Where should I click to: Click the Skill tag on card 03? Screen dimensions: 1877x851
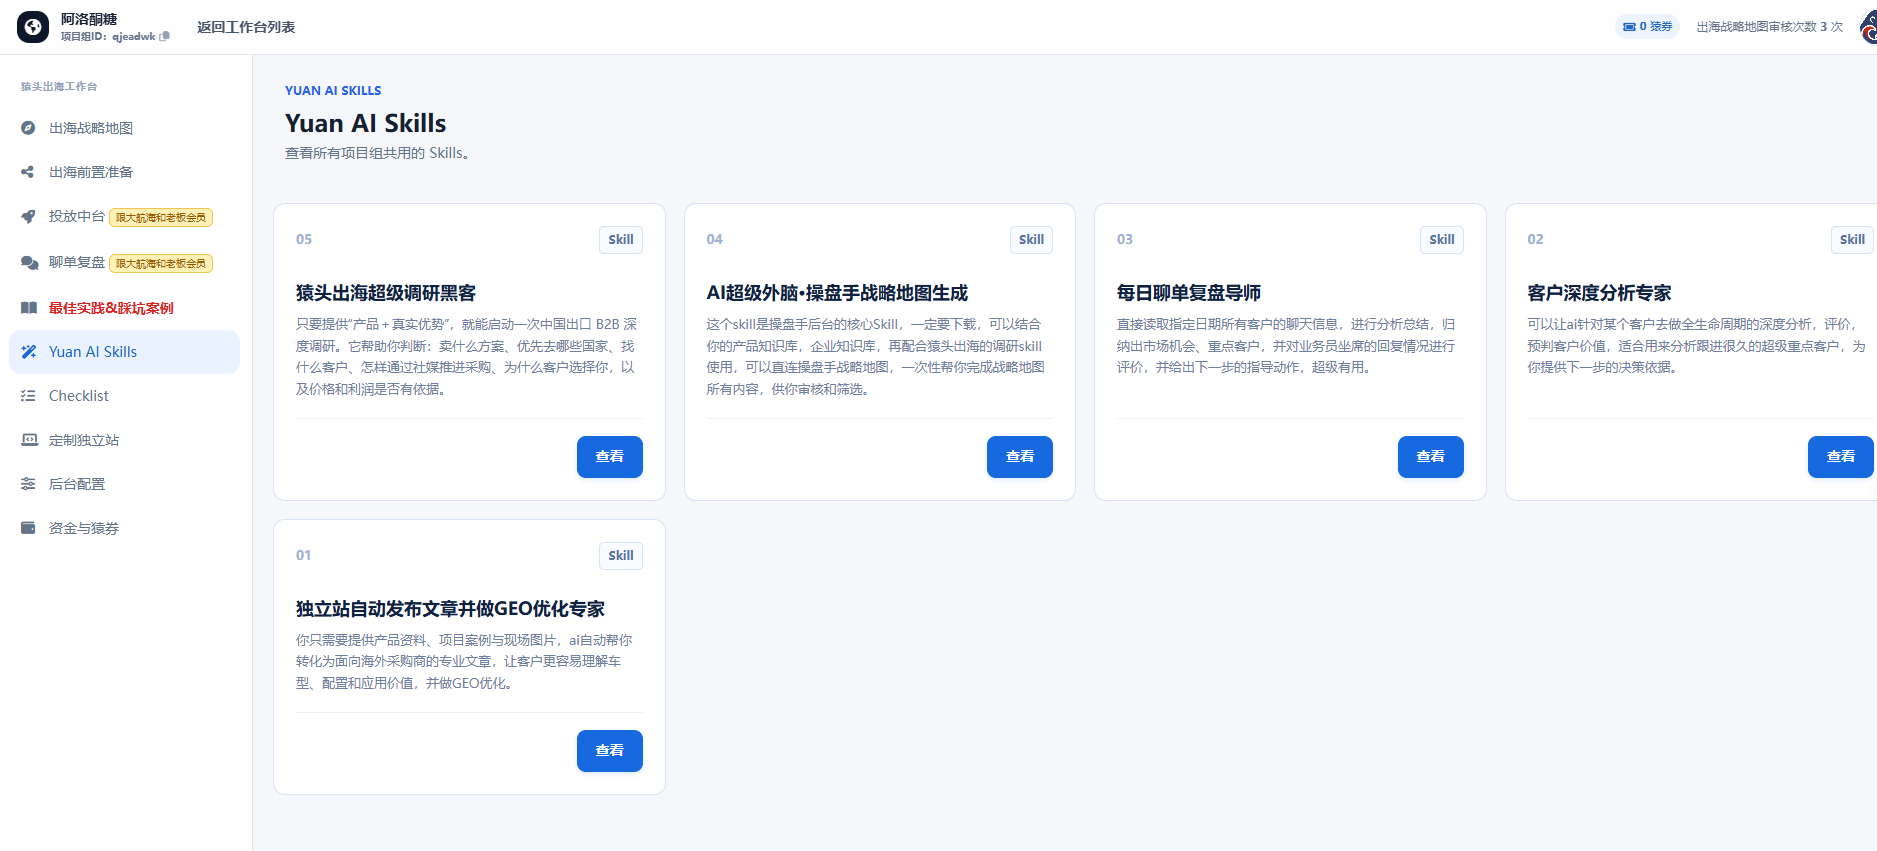coord(1442,240)
